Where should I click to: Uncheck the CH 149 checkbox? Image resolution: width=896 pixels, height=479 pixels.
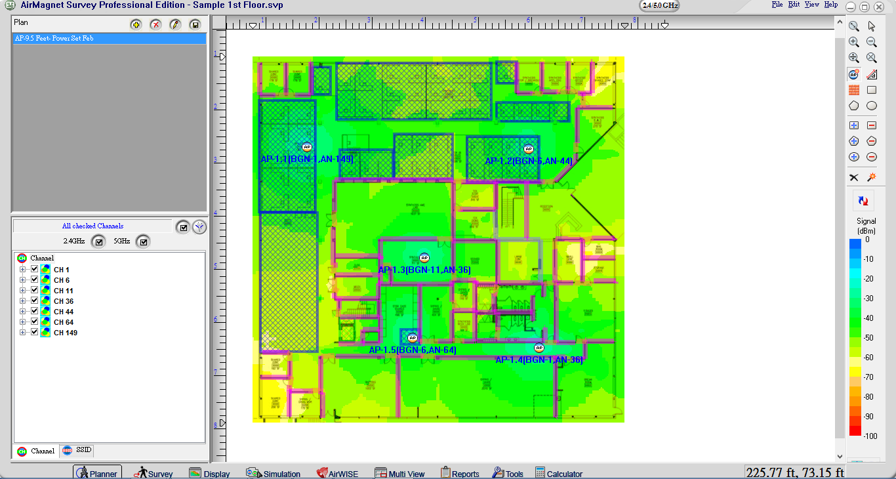pos(34,332)
